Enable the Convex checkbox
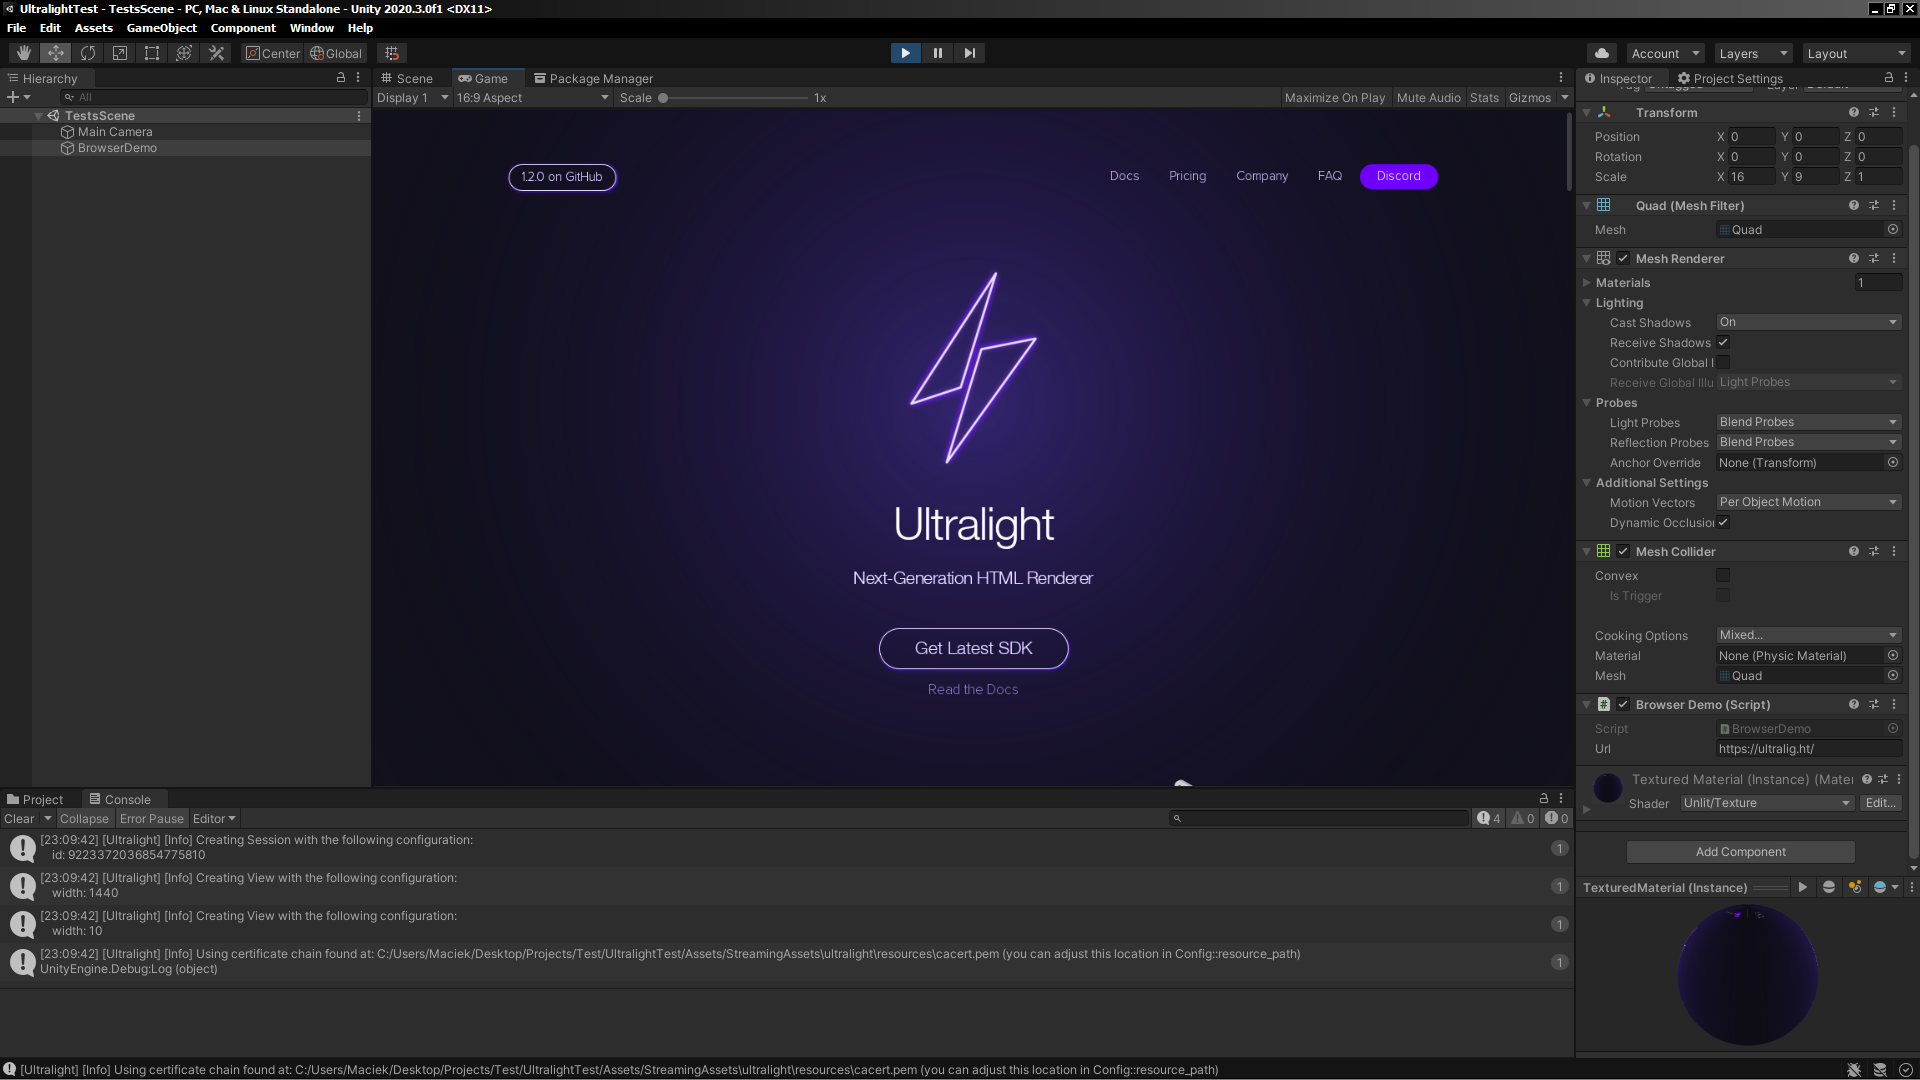1920x1080 pixels. (1723, 575)
